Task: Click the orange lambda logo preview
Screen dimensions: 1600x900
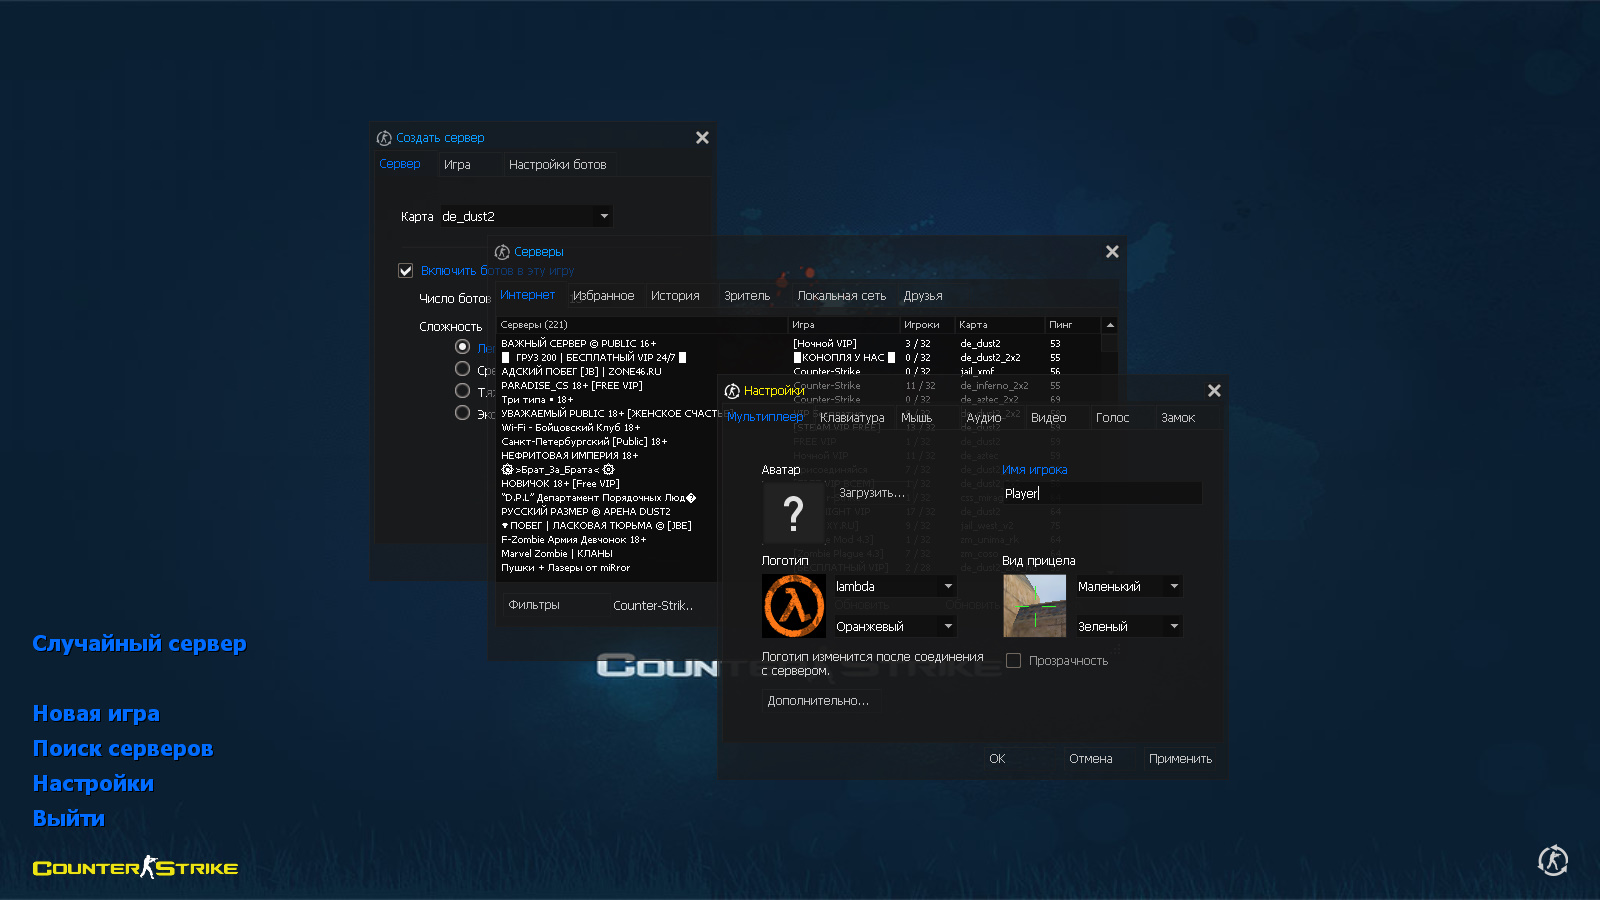Action: coord(794,606)
